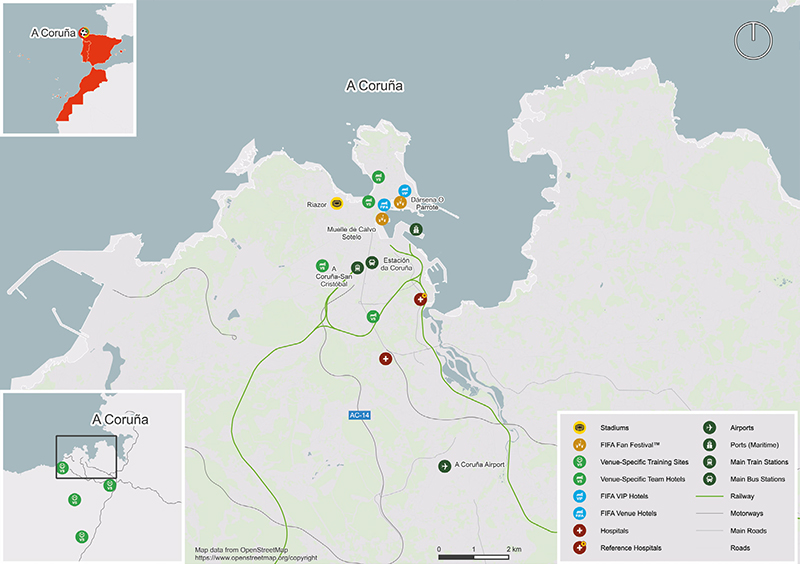Click the Venue-Specific Training Sites legend icon
Viewport: 800px width, 564px height.
point(579,462)
